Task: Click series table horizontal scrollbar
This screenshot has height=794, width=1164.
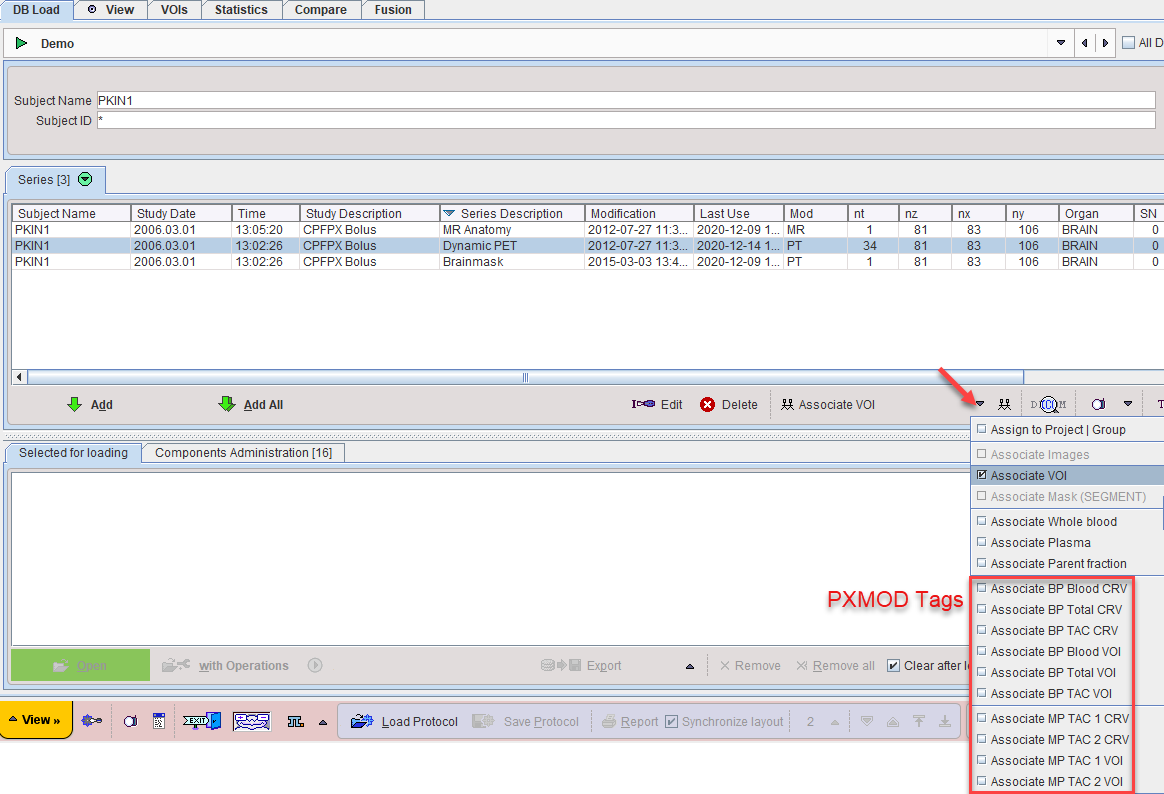Action: pos(525,377)
